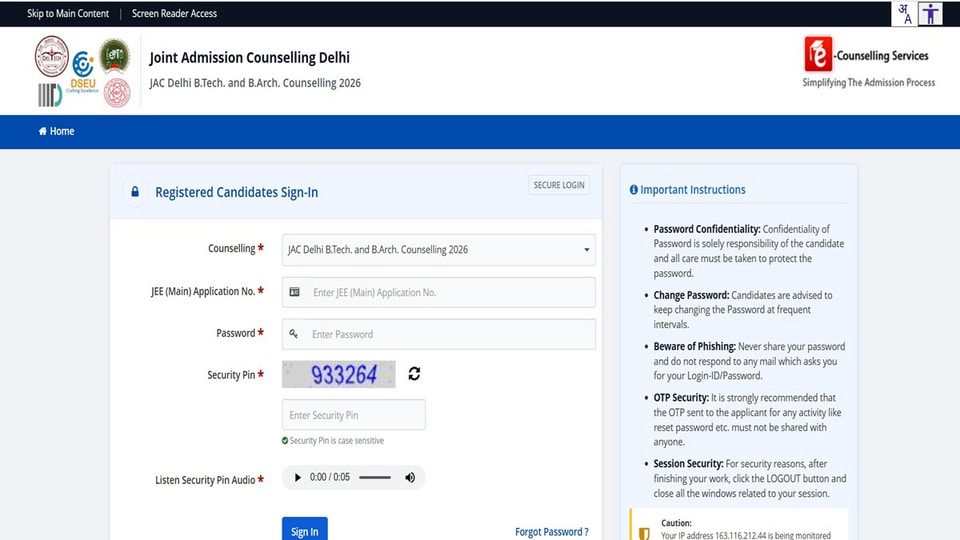Viewport: 960px width, 540px height.
Task: Refresh the security pin captcha
Action: (414, 373)
